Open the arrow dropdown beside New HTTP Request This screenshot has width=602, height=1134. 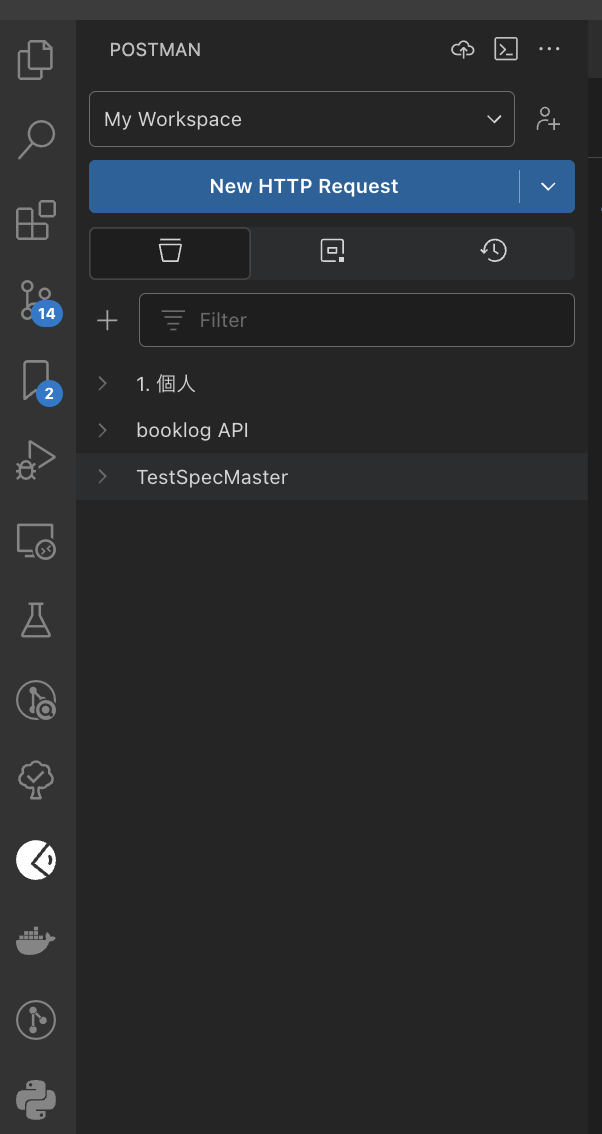point(547,186)
